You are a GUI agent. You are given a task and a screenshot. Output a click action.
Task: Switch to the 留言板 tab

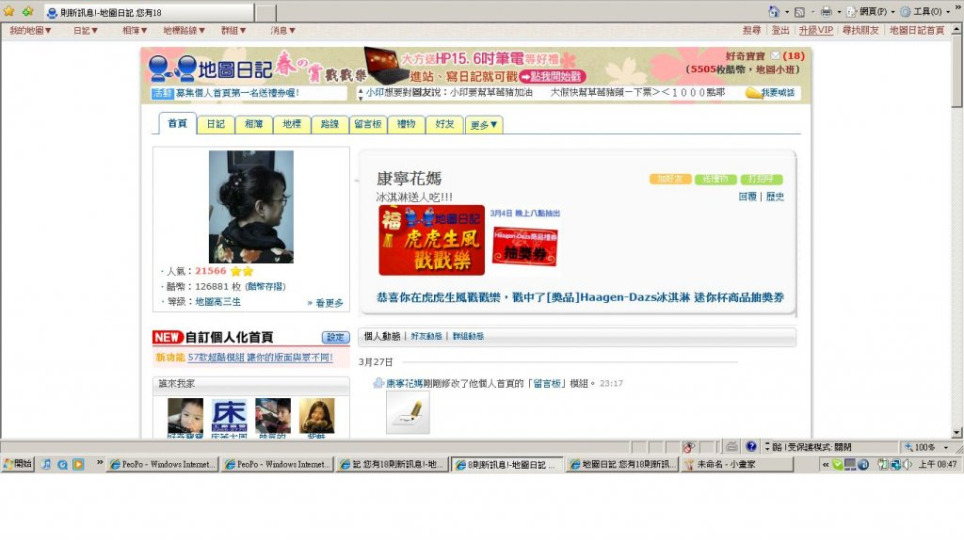(368, 125)
